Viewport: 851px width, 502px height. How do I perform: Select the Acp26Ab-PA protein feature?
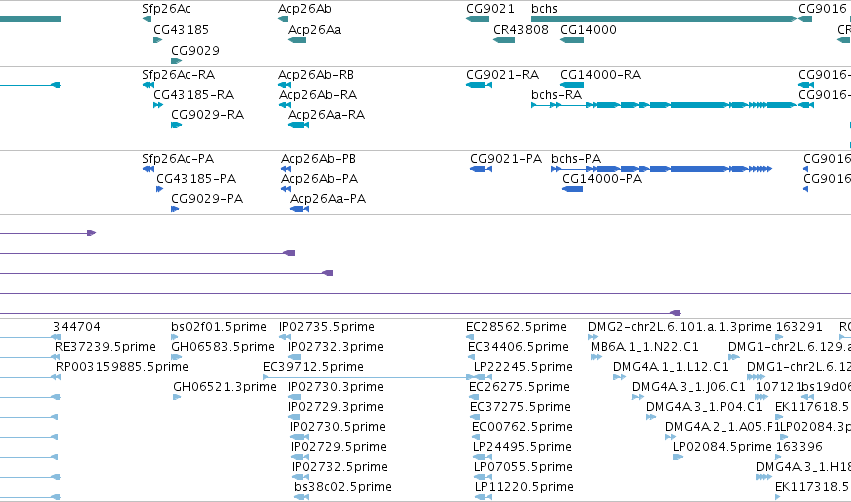pyautogui.click(x=286, y=189)
